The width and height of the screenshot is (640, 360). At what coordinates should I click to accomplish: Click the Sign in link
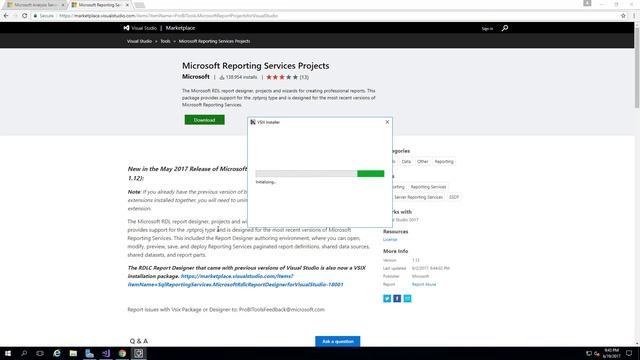487,29
